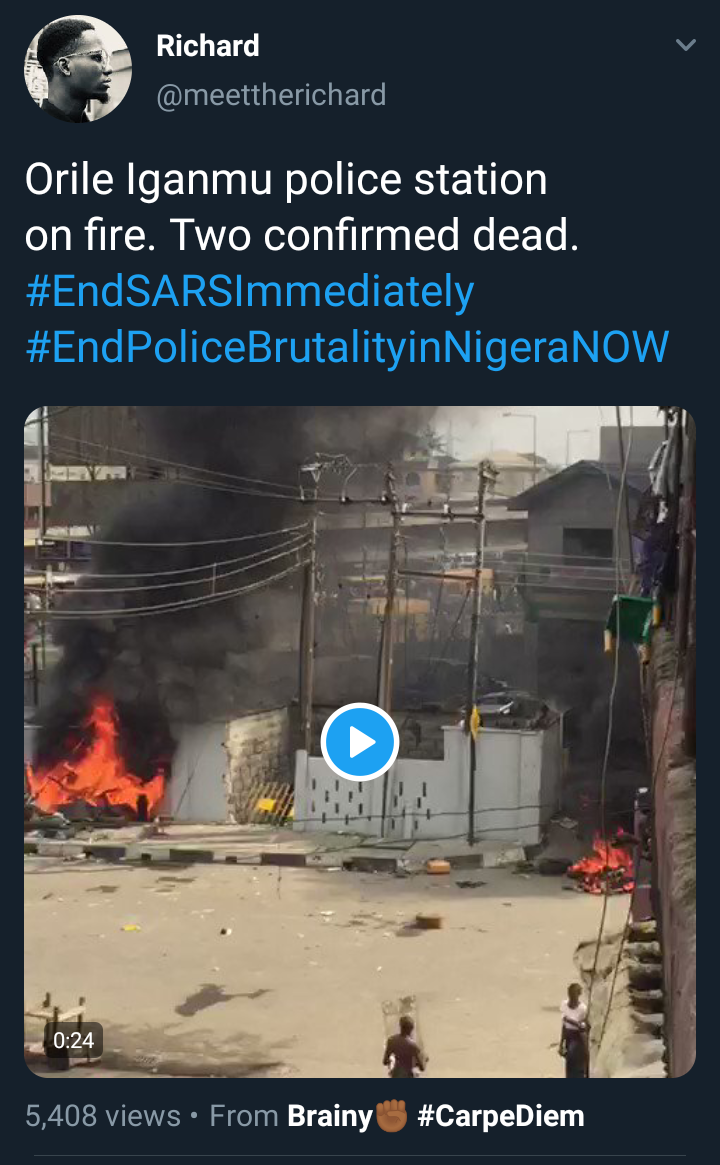
Task: Click the display name Richard
Action: (x=208, y=46)
